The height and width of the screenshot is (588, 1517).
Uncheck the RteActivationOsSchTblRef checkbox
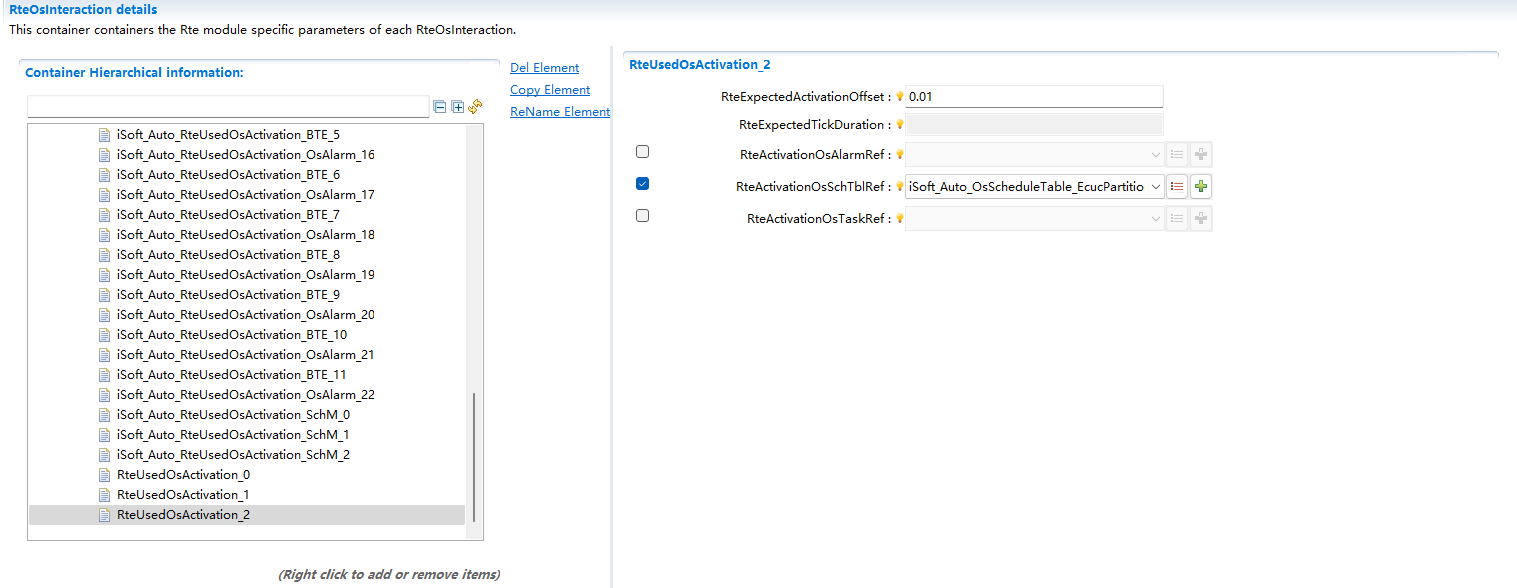(x=642, y=184)
